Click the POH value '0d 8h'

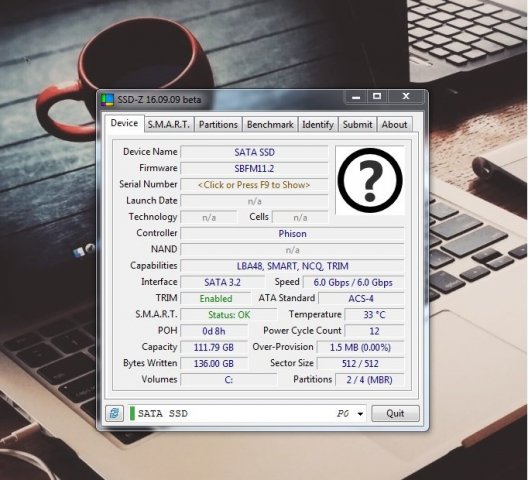pyautogui.click(x=214, y=331)
